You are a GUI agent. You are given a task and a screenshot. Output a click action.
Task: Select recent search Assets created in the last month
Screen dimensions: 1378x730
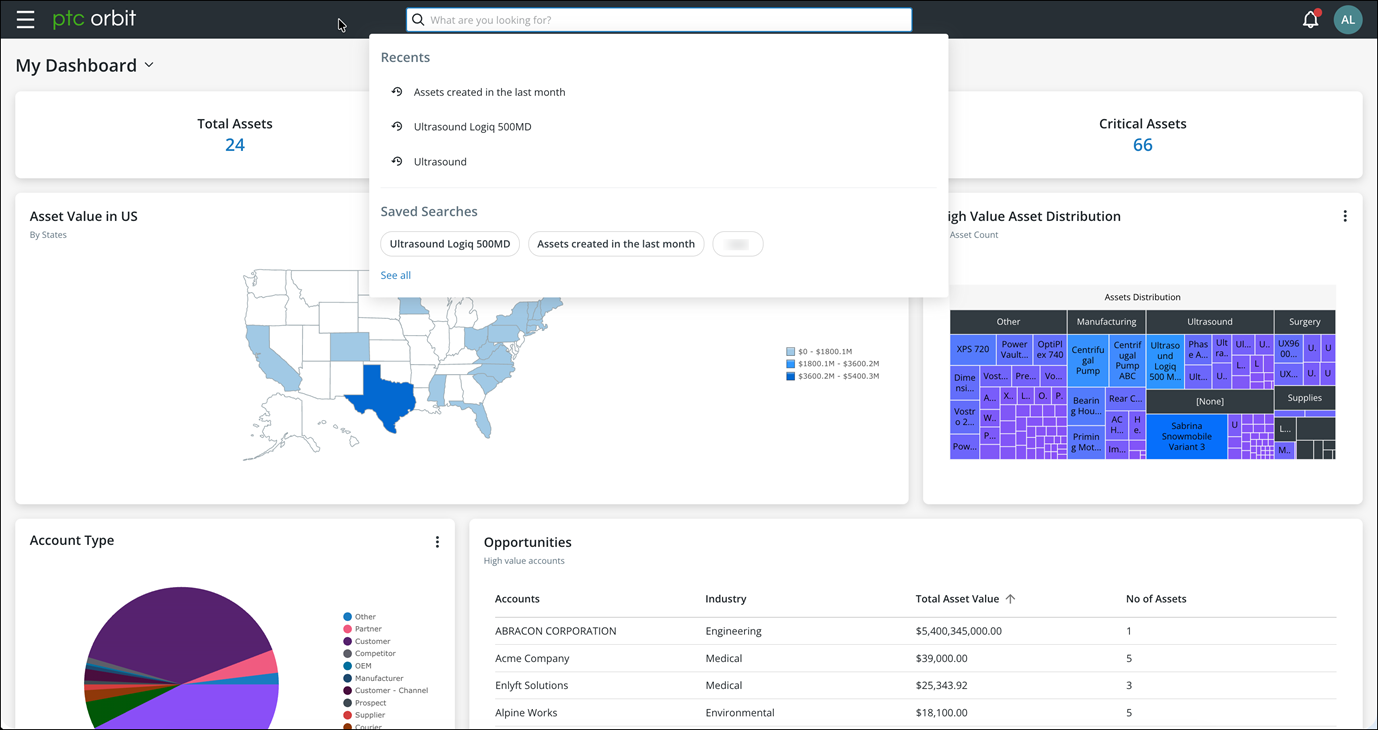(489, 92)
